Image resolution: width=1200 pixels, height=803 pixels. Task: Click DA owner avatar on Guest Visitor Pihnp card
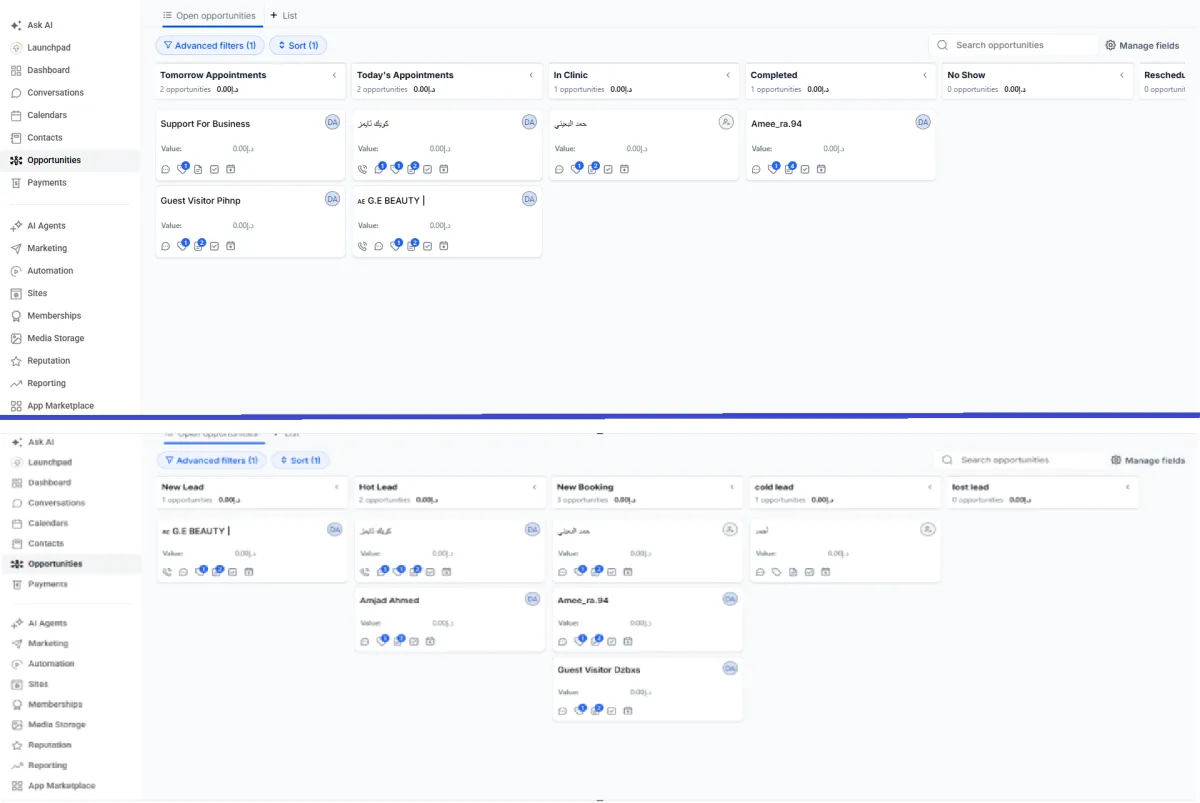[332, 199]
